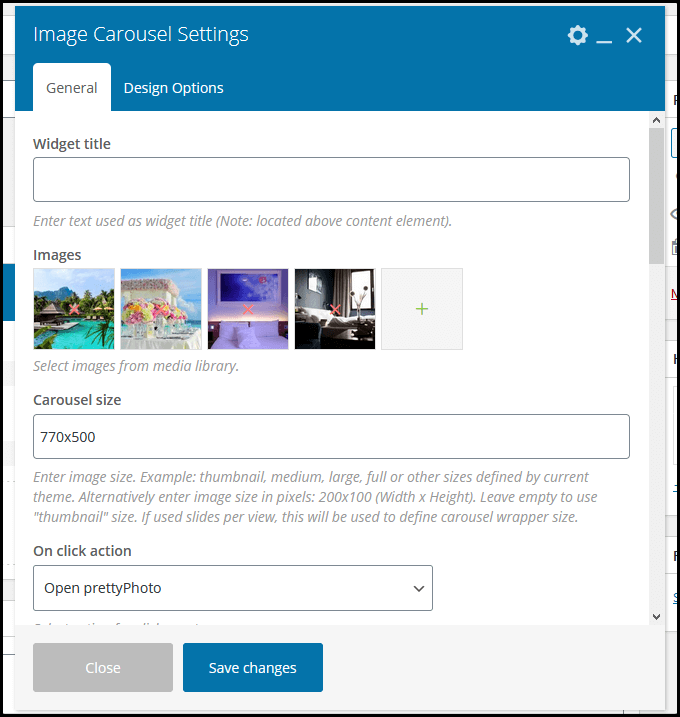Minimize the Image Carousel Settings panel

point(604,36)
